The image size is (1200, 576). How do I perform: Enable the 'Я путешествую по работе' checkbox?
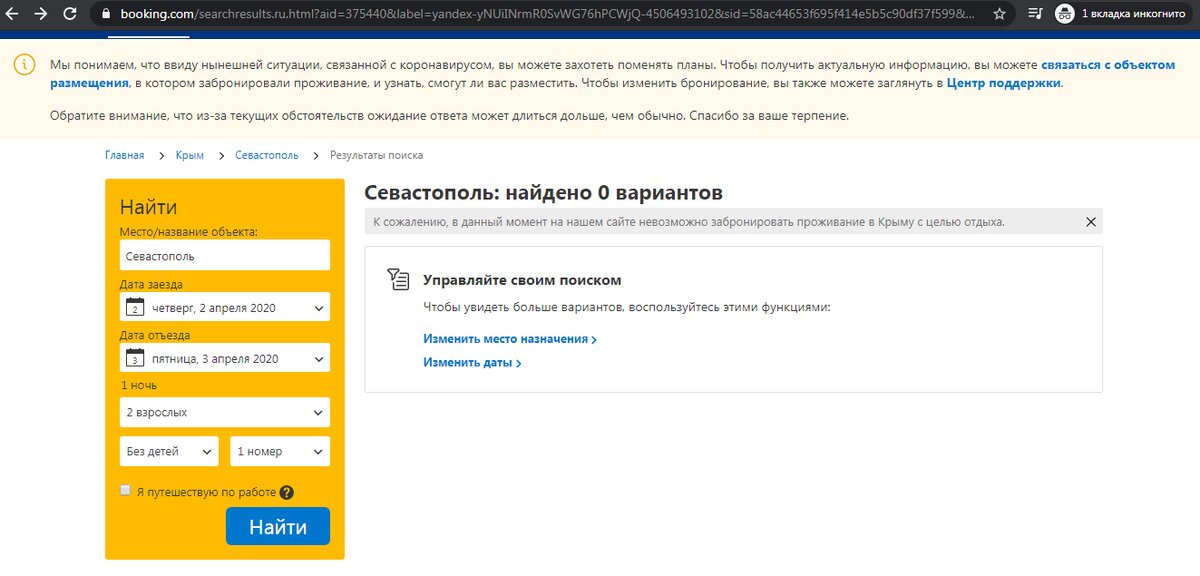(125, 490)
